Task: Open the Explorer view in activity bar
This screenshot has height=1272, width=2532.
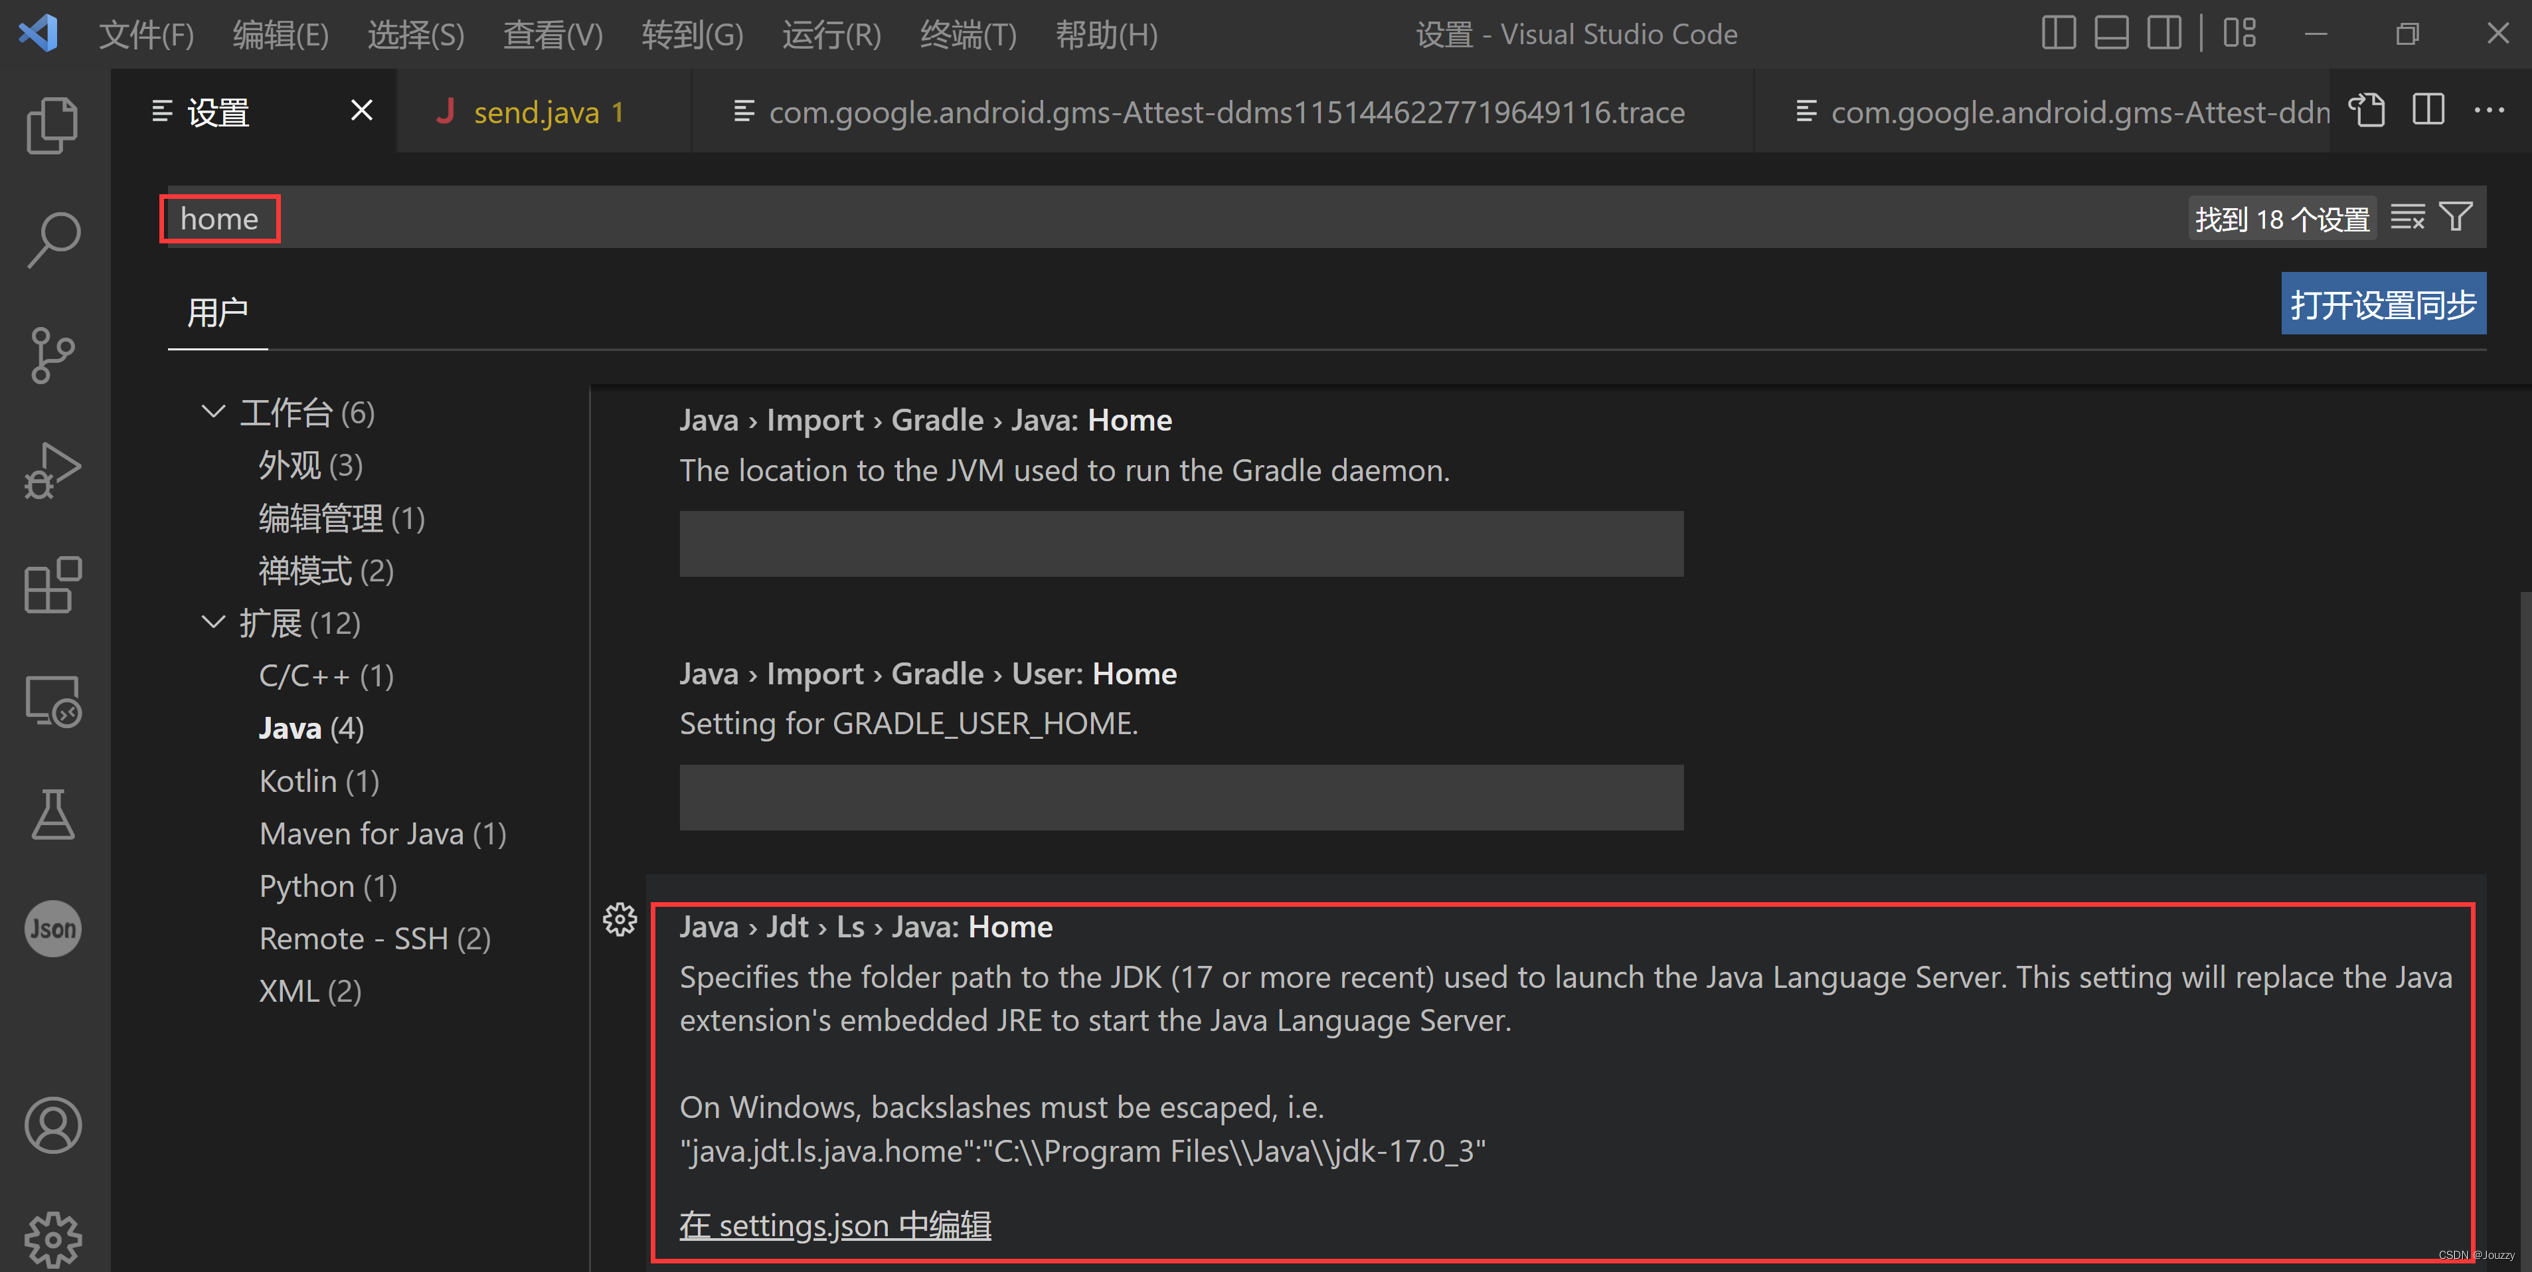Action: 52,125
